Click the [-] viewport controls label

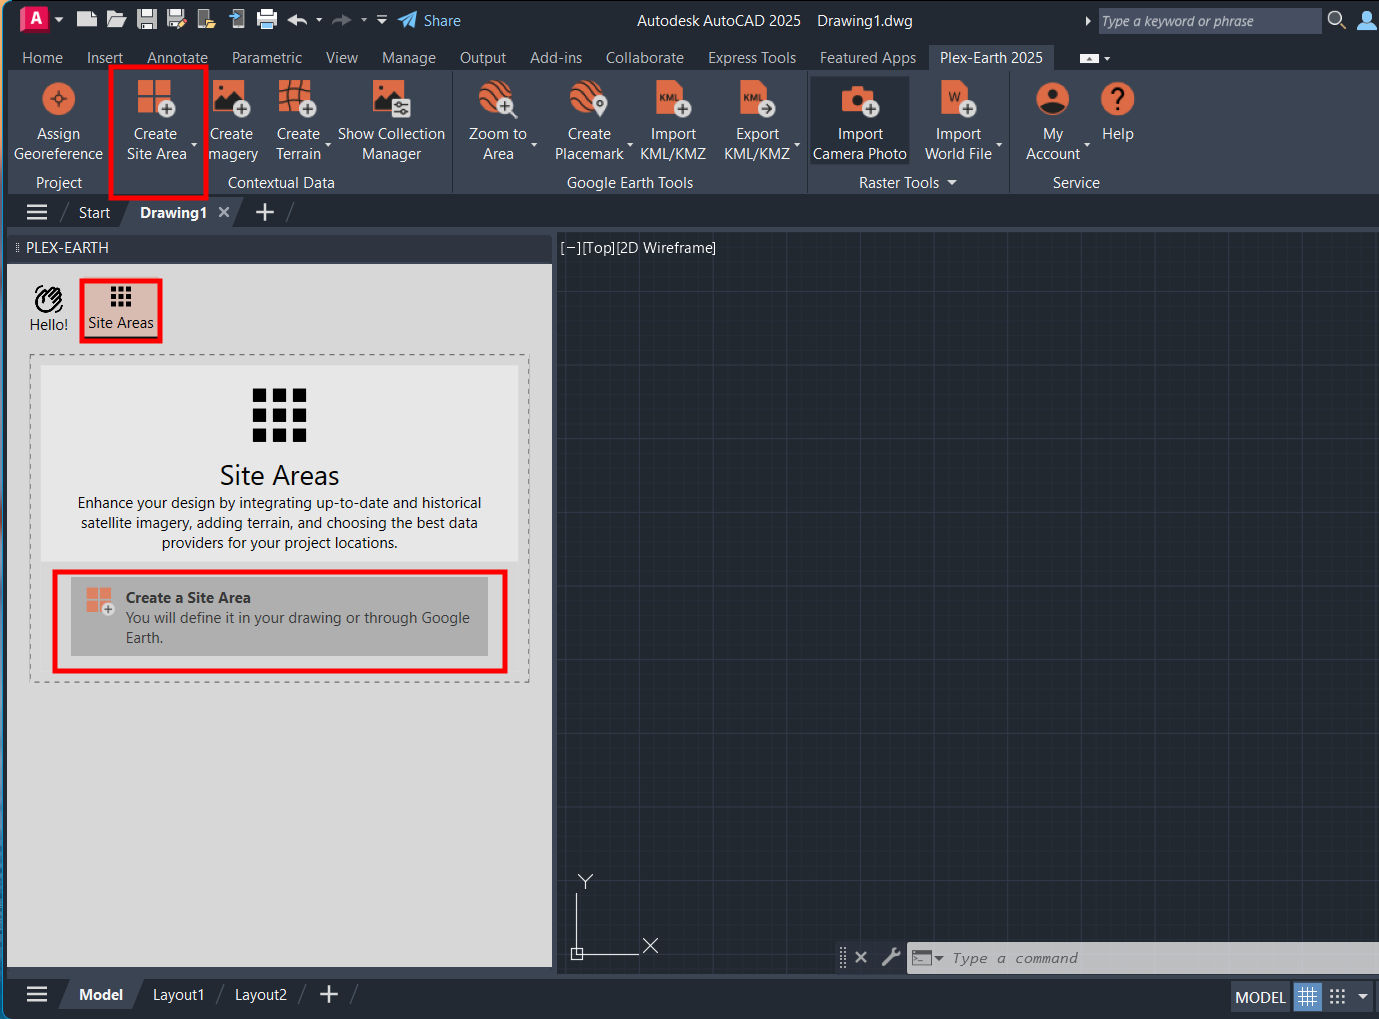570,248
